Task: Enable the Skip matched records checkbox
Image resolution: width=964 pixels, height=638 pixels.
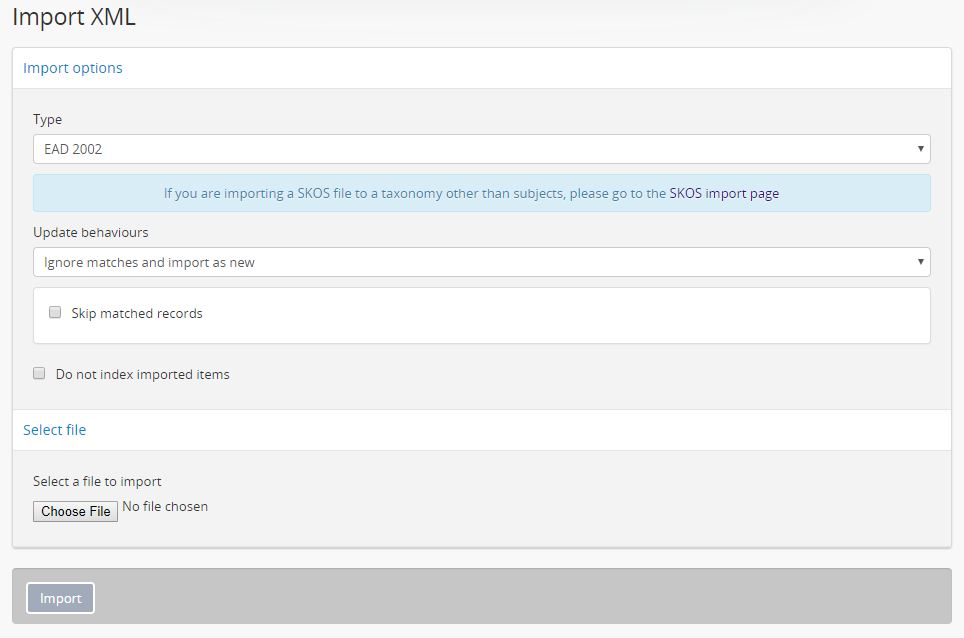Action: (x=55, y=312)
